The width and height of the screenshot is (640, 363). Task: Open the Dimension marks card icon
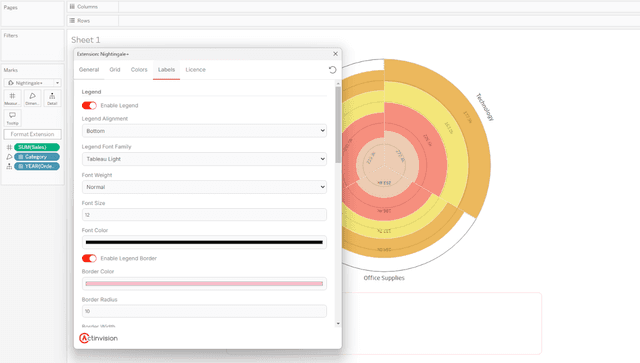point(32,98)
